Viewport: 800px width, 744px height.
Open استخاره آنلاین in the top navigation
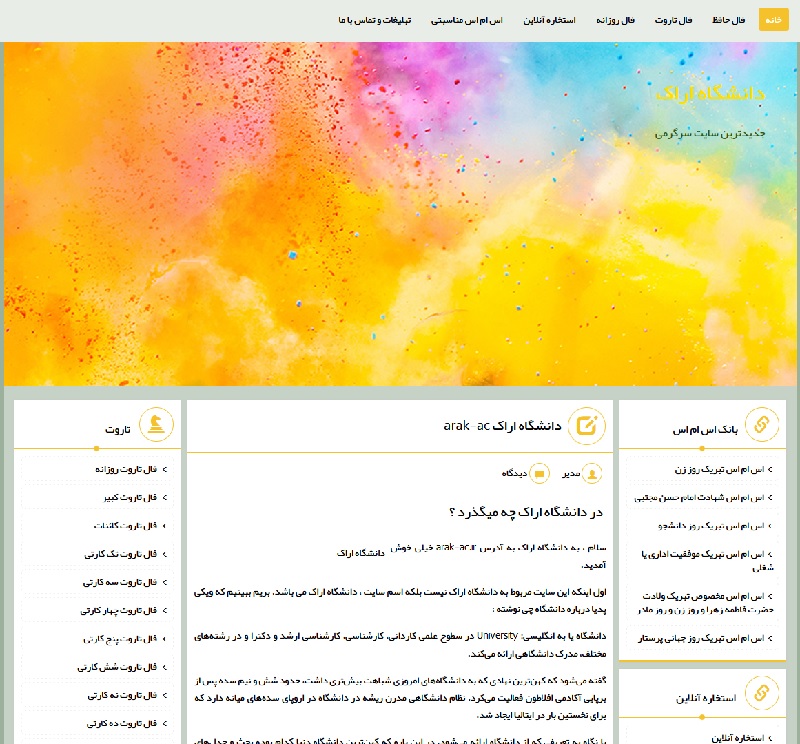549,20
